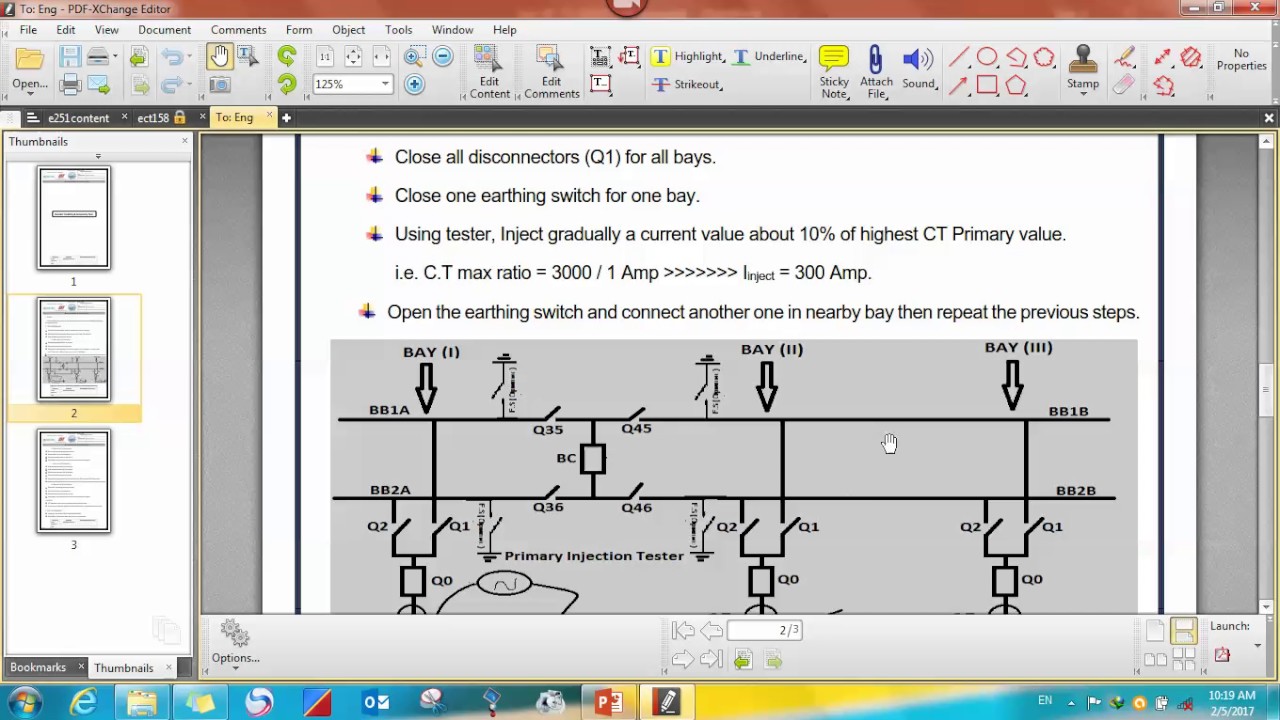Select the marquee zoom magnifier tool
This screenshot has width=1280, height=720.
(x=414, y=57)
